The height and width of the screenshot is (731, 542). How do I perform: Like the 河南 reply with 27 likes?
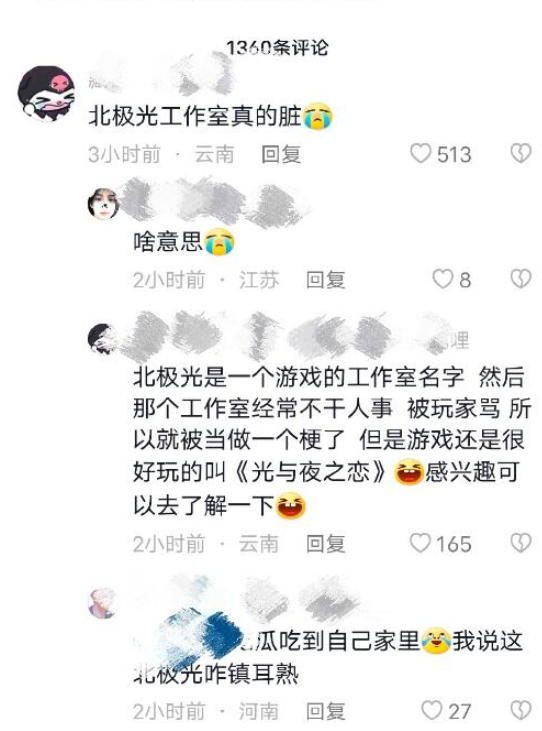[x=431, y=710]
